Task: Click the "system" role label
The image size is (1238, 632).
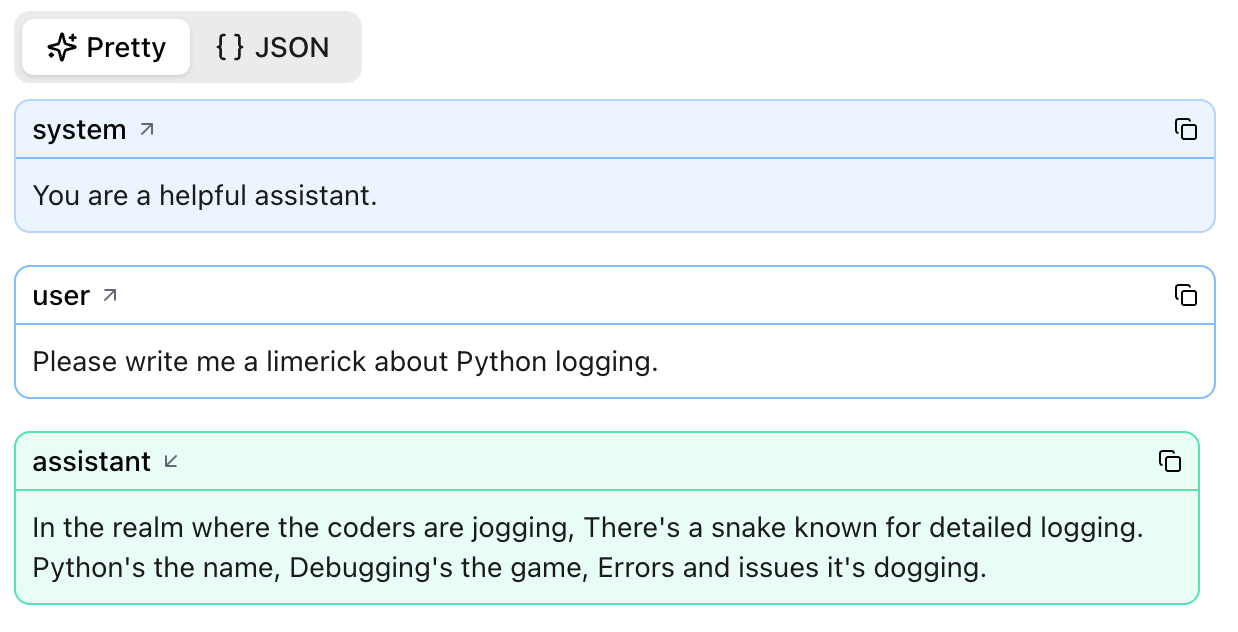Action: coord(79,130)
